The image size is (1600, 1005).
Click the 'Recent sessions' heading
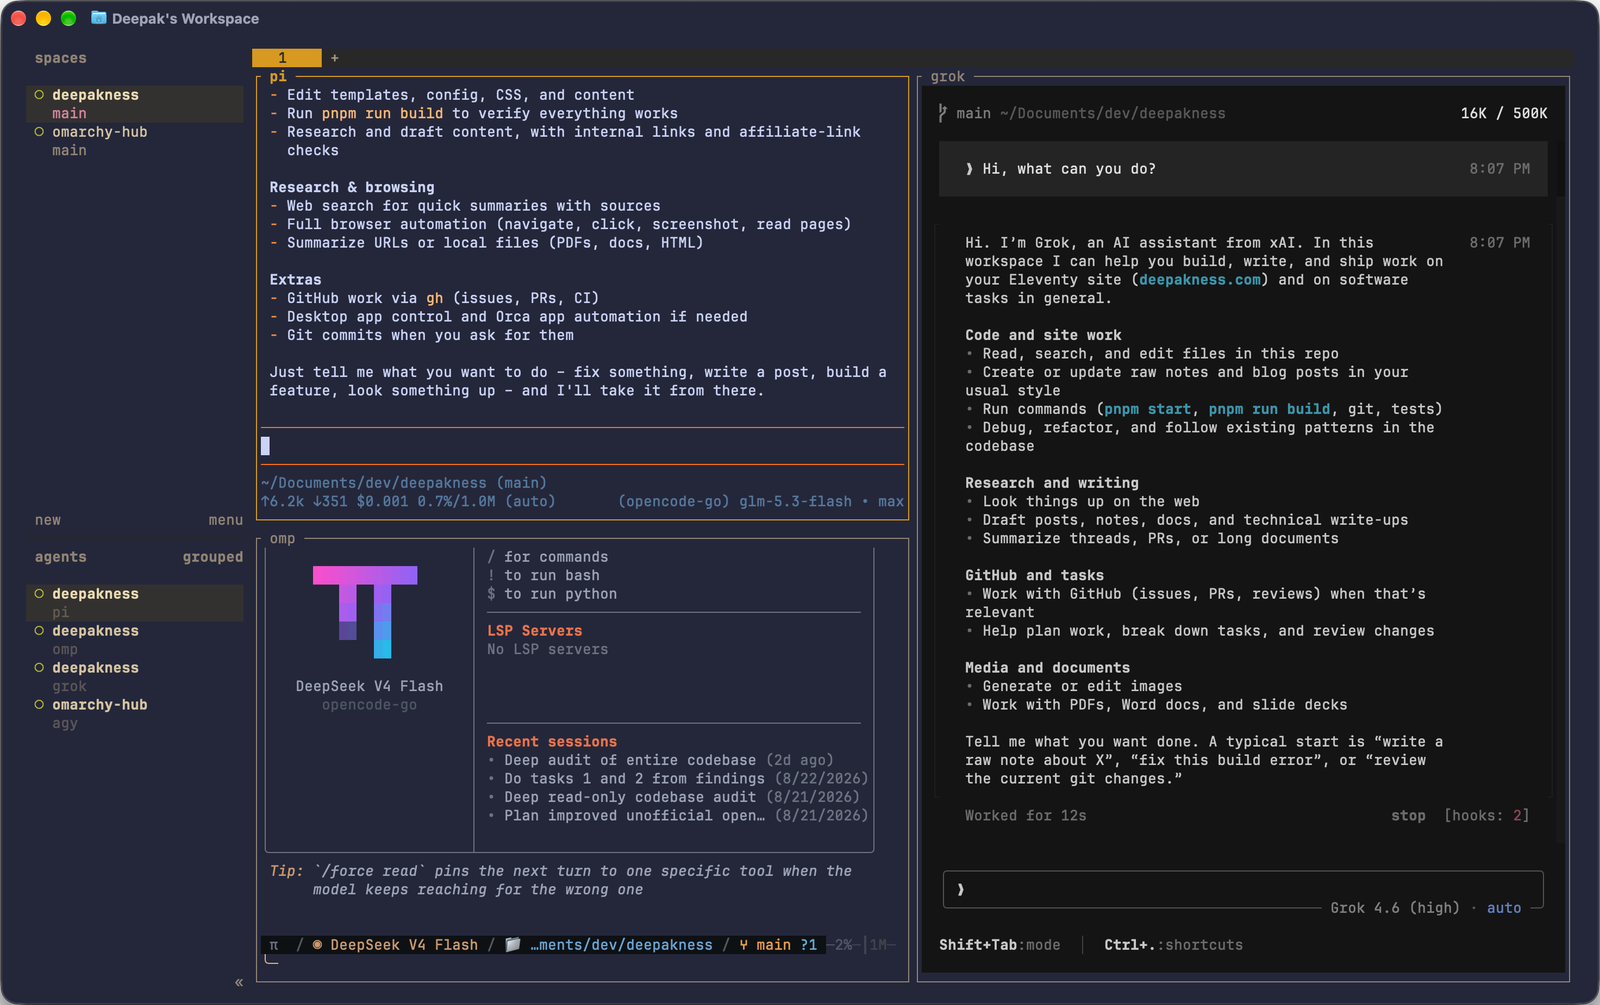552,742
